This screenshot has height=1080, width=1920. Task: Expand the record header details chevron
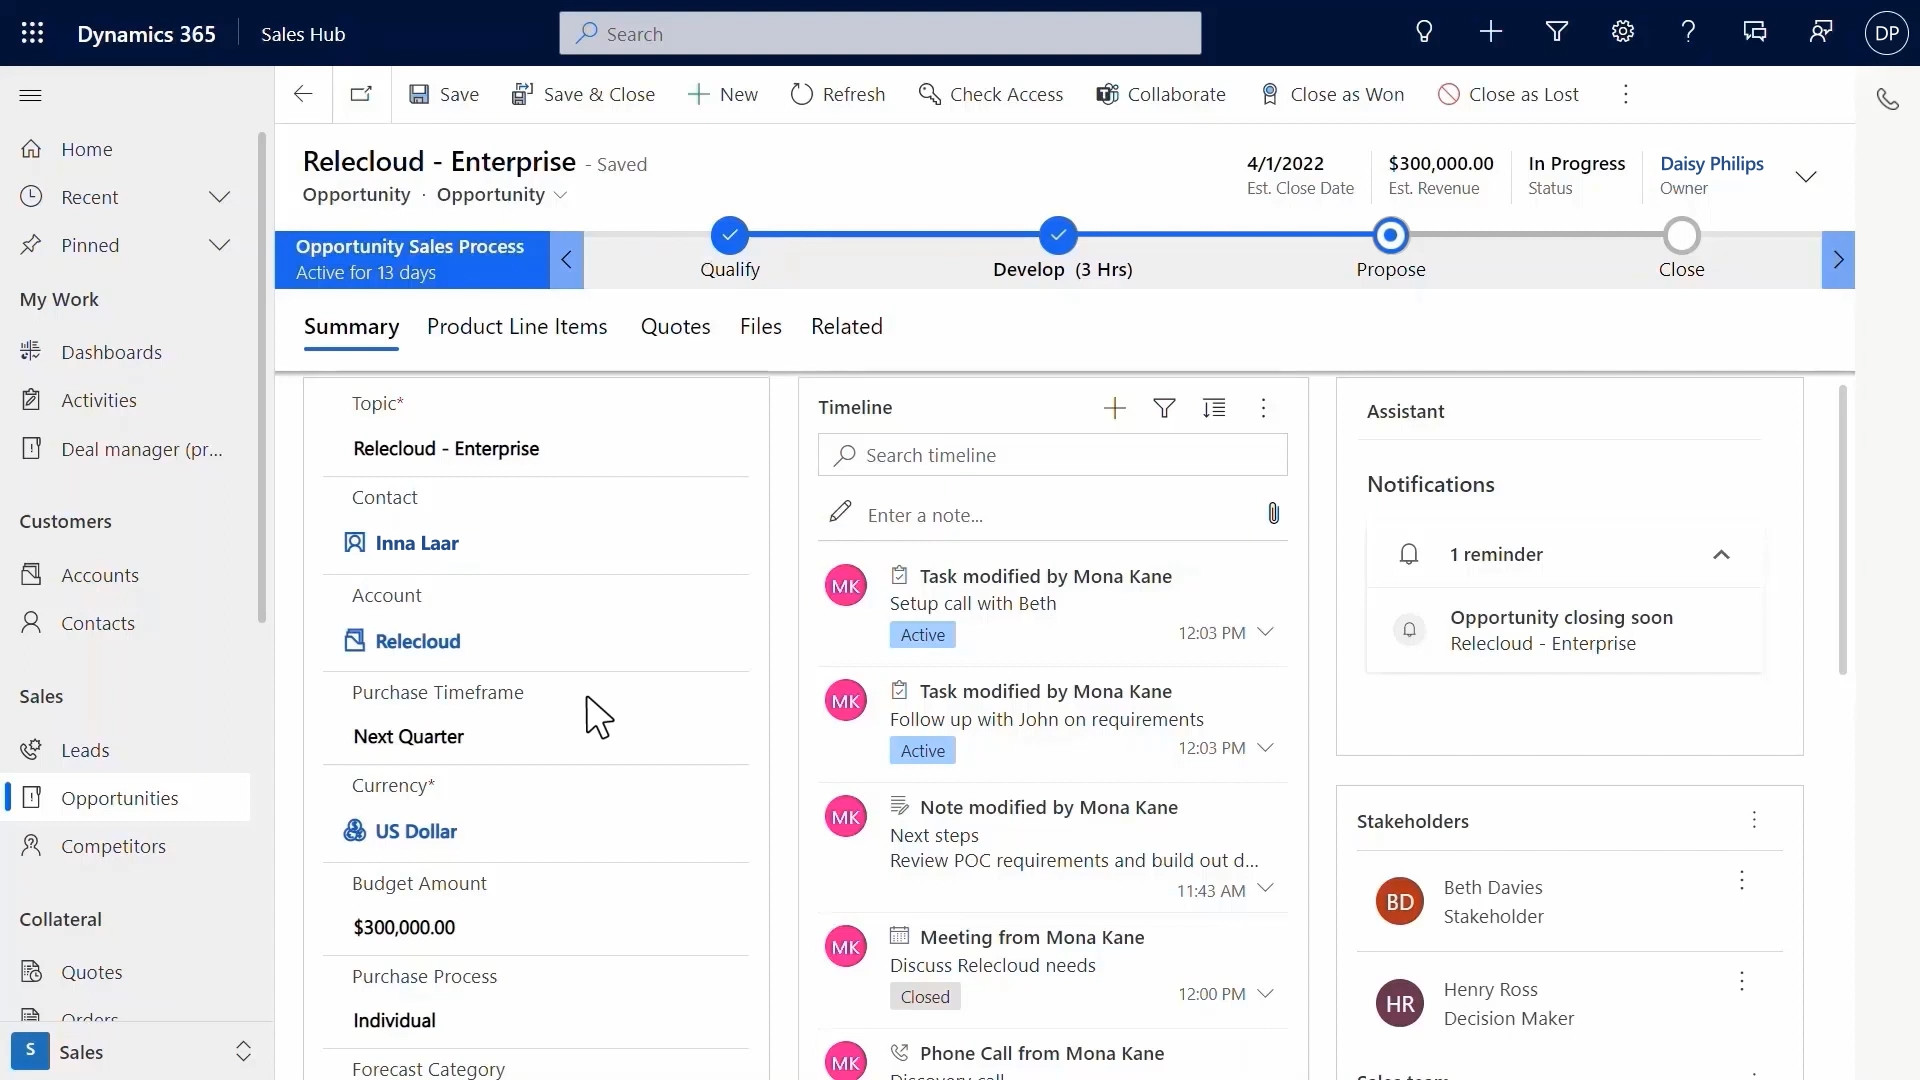tap(1805, 177)
